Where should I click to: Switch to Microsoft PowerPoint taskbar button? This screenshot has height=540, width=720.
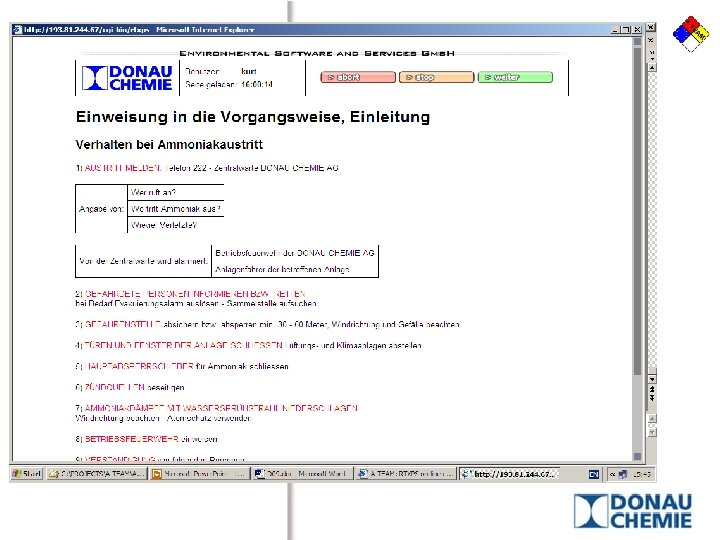click(x=200, y=473)
